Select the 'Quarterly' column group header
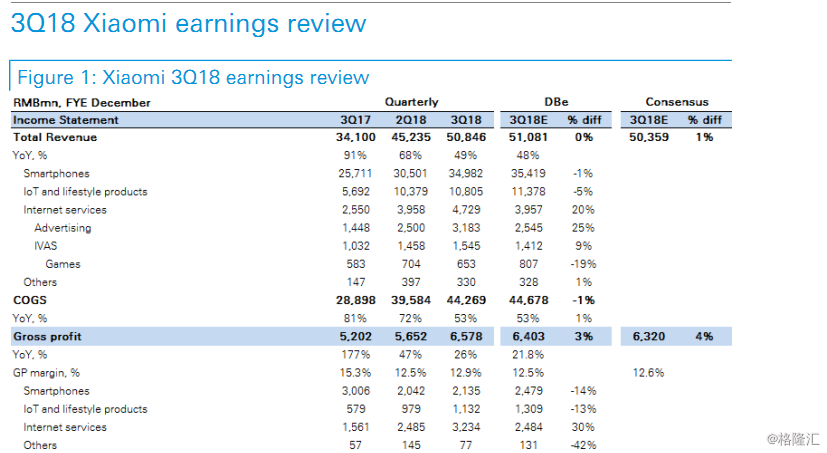The height and width of the screenshot is (453, 827). [411, 102]
